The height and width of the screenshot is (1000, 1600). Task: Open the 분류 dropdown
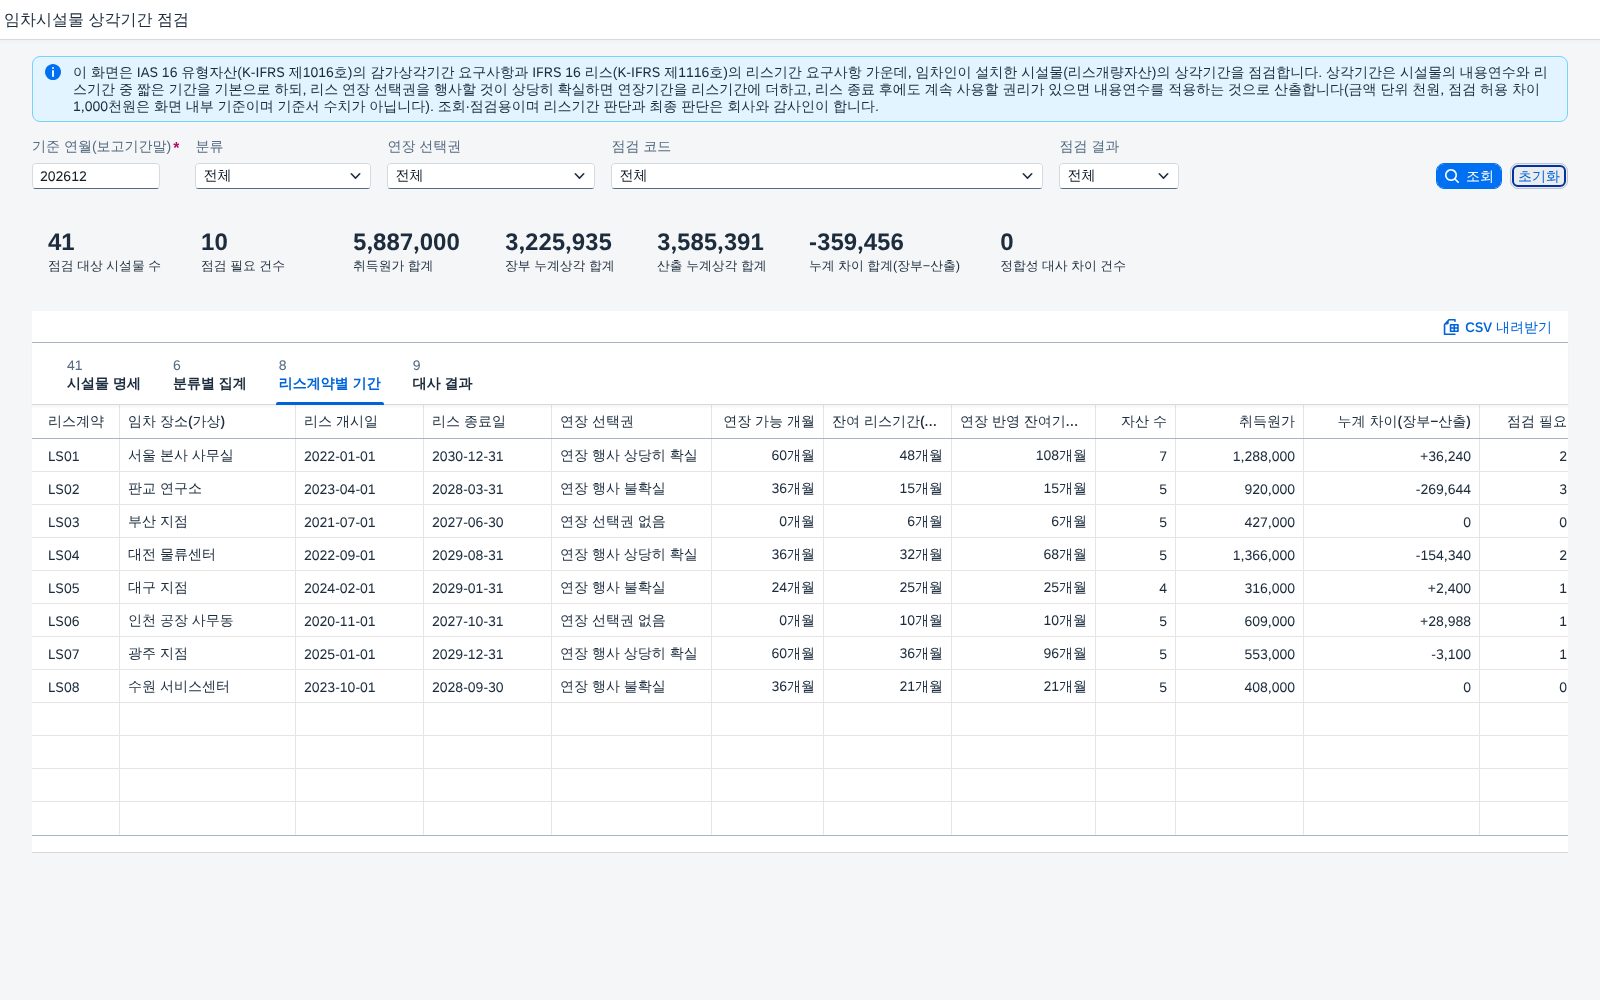282,176
